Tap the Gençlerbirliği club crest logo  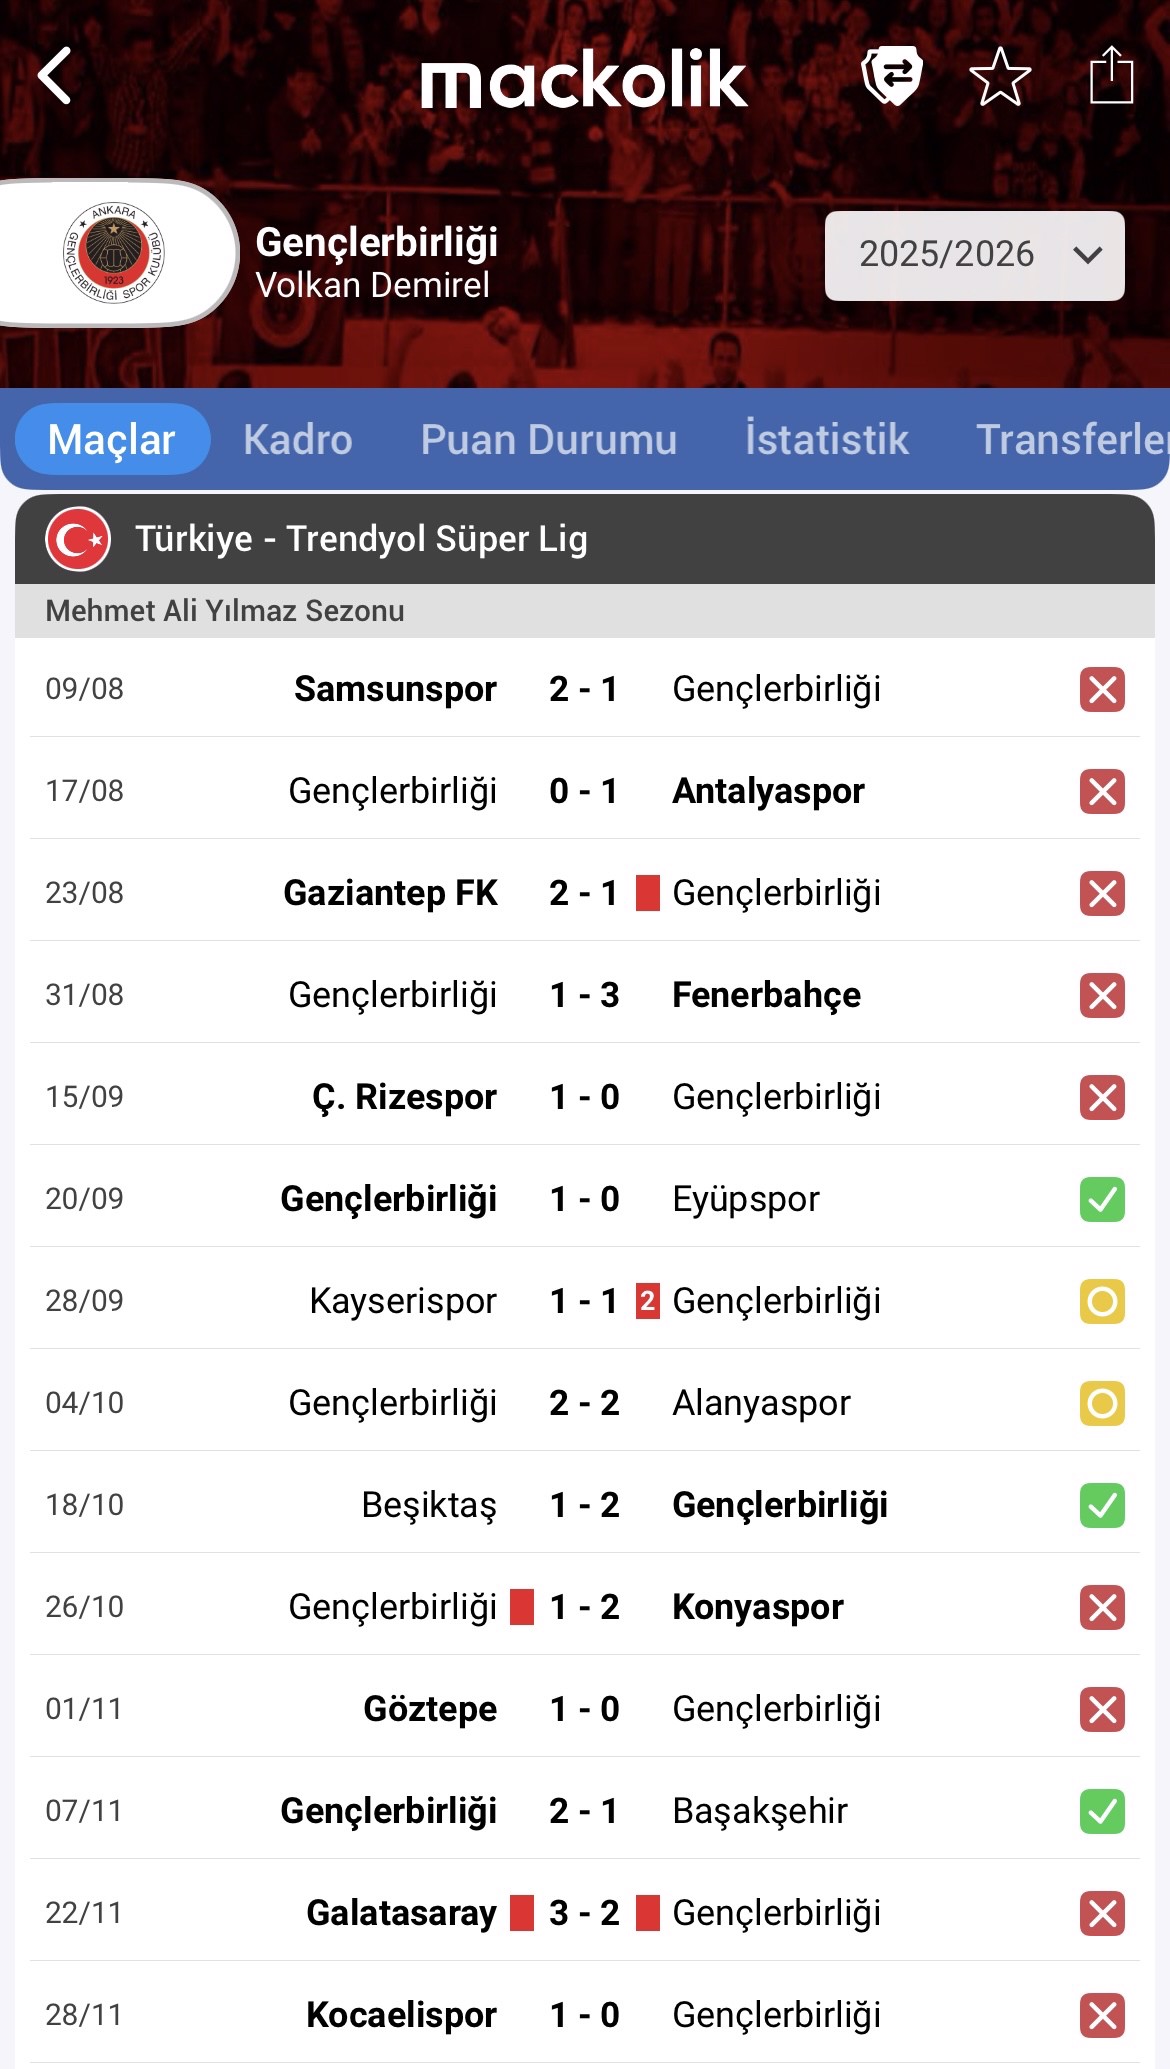point(113,253)
